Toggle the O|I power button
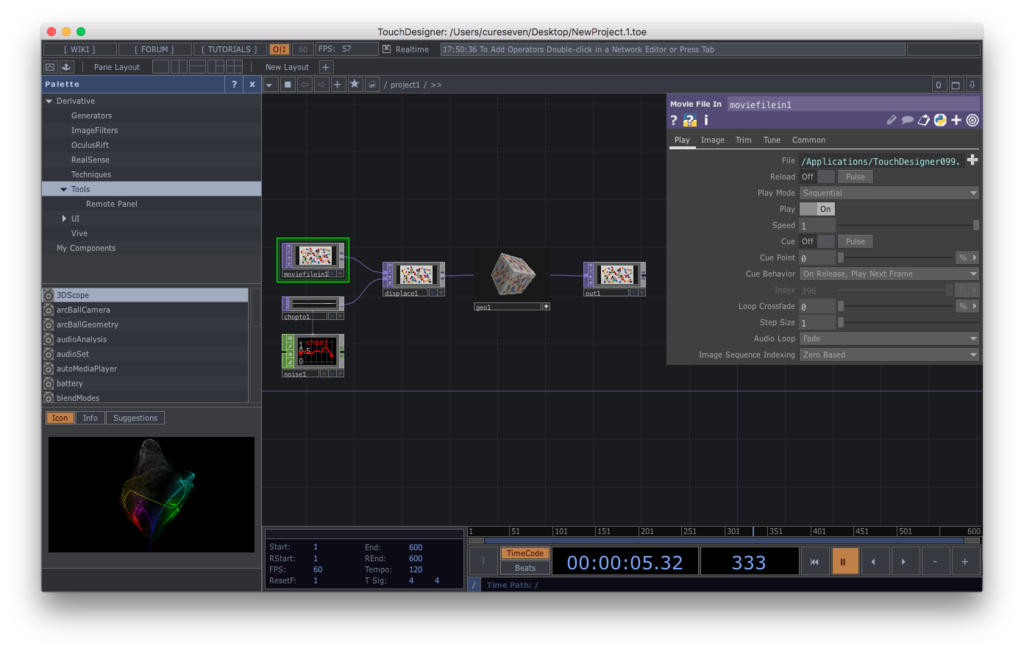The width and height of the screenshot is (1024, 651). [279, 49]
